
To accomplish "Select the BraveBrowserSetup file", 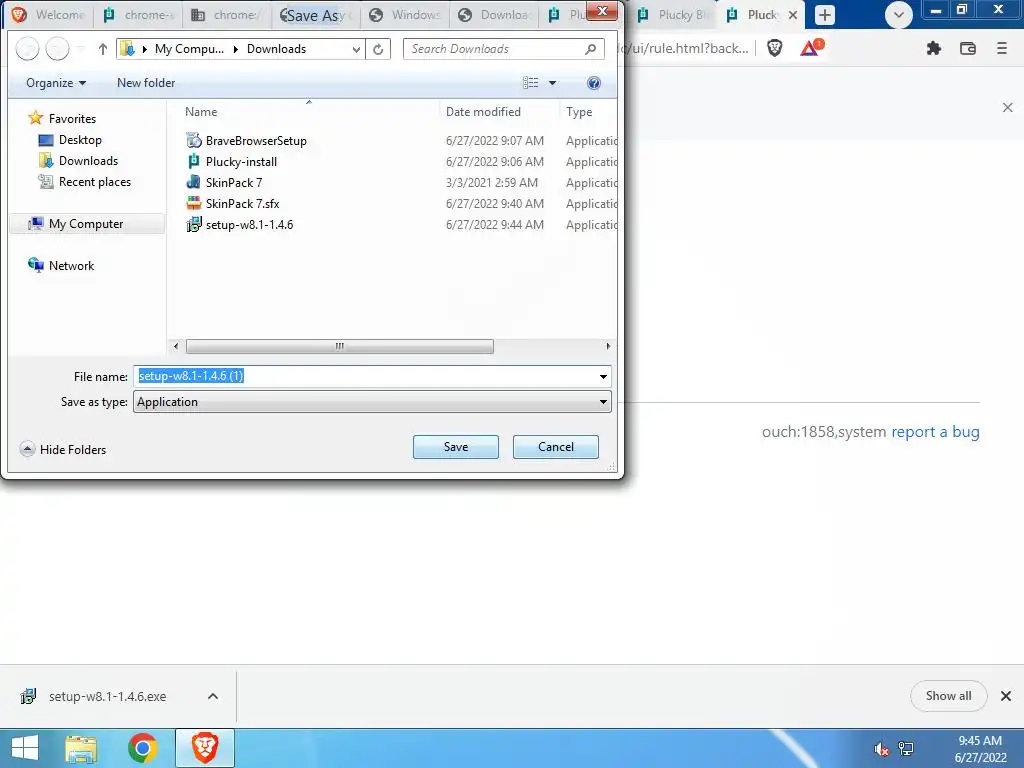I will [x=246, y=140].
